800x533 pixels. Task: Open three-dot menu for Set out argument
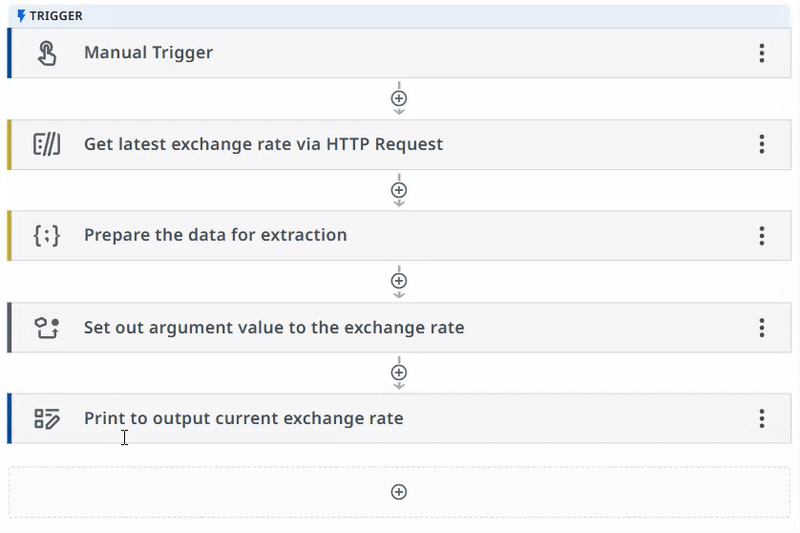762,327
